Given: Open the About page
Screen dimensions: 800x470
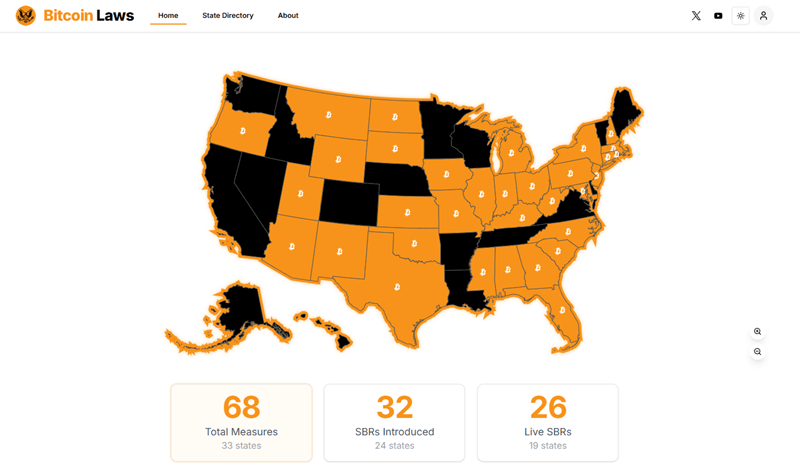Looking at the screenshot, I should tap(288, 15).
